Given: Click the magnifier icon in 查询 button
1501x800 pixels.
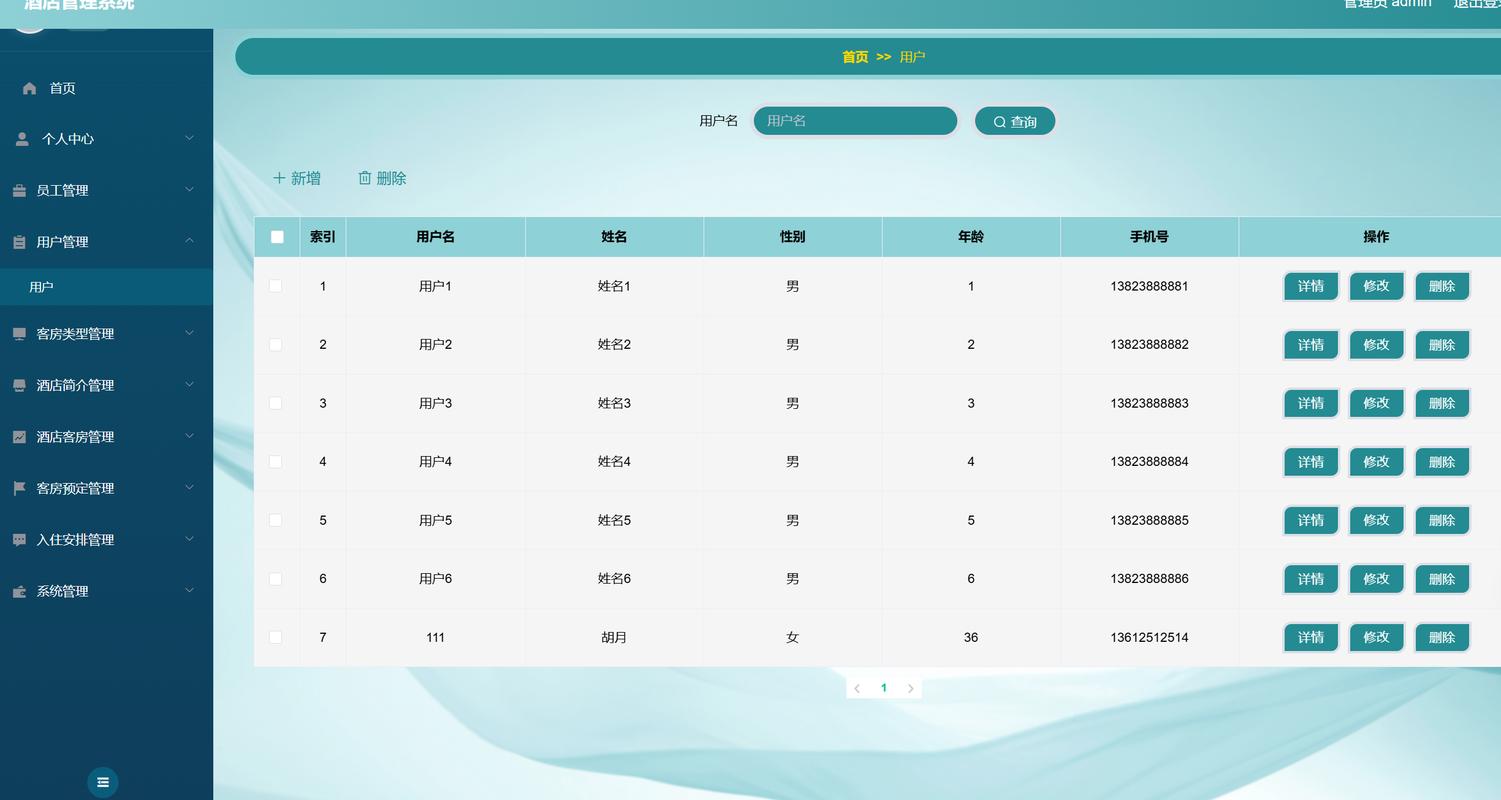Looking at the screenshot, I should (x=999, y=122).
